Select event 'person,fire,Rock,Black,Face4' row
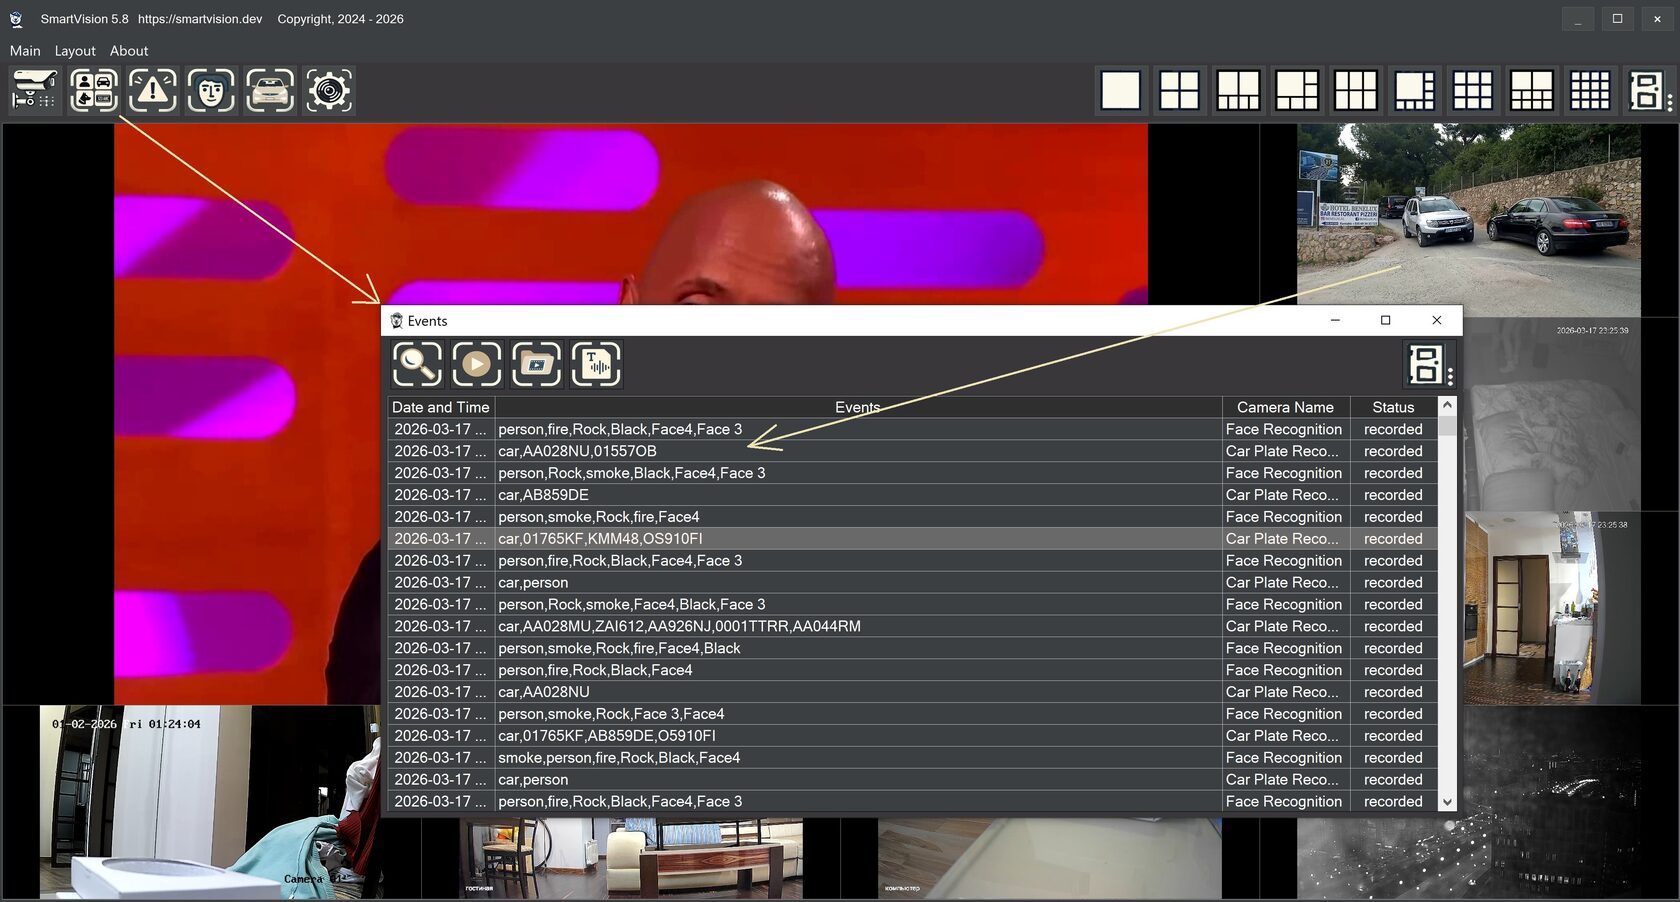The height and width of the screenshot is (902, 1680). [912, 670]
